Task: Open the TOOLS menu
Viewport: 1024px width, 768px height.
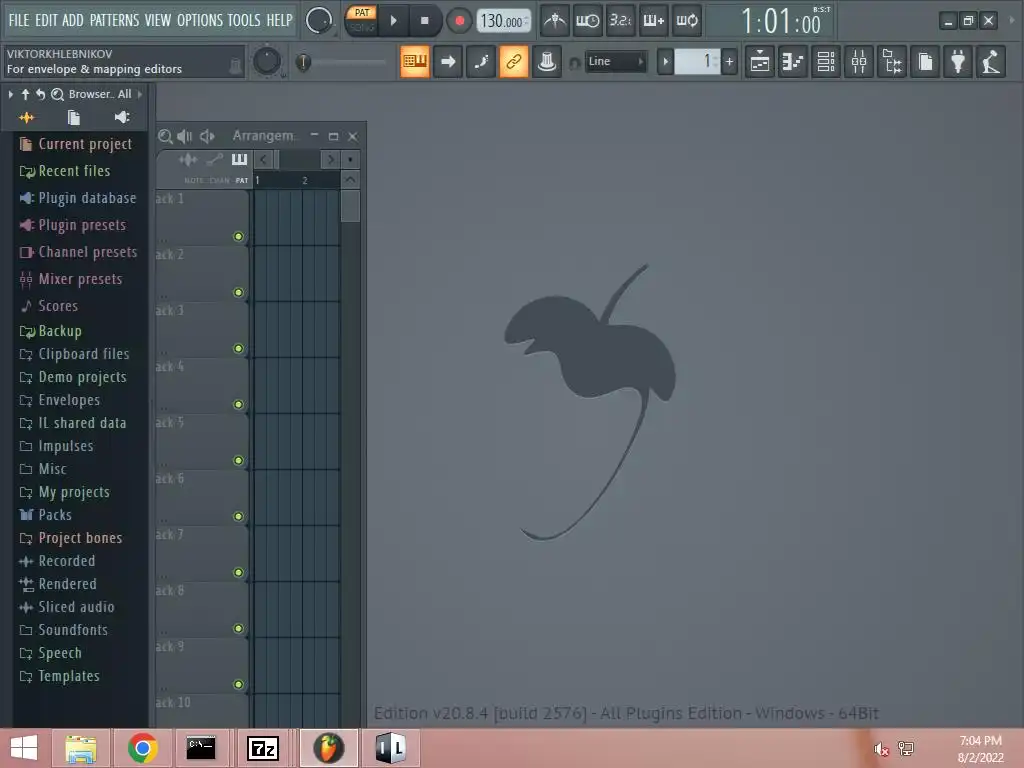Action: tap(244, 20)
